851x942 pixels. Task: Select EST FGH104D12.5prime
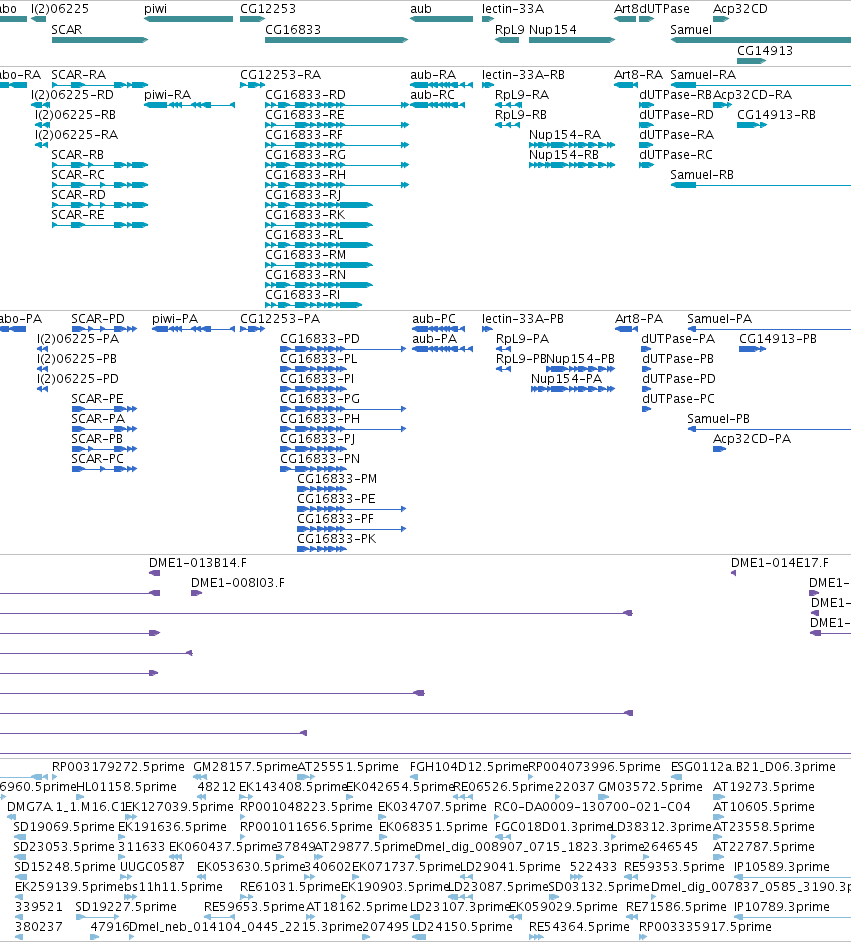click(x=414, y=777)
